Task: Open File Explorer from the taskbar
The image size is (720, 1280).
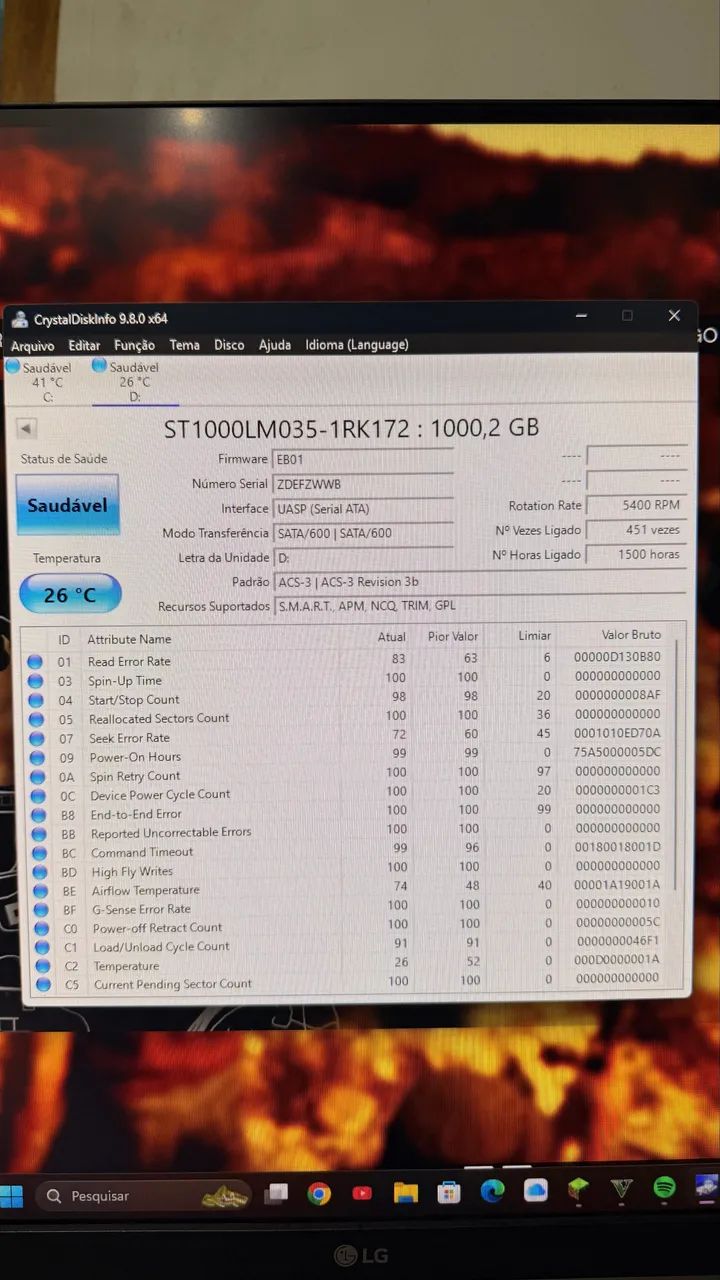Action: tap(405, 1192)
